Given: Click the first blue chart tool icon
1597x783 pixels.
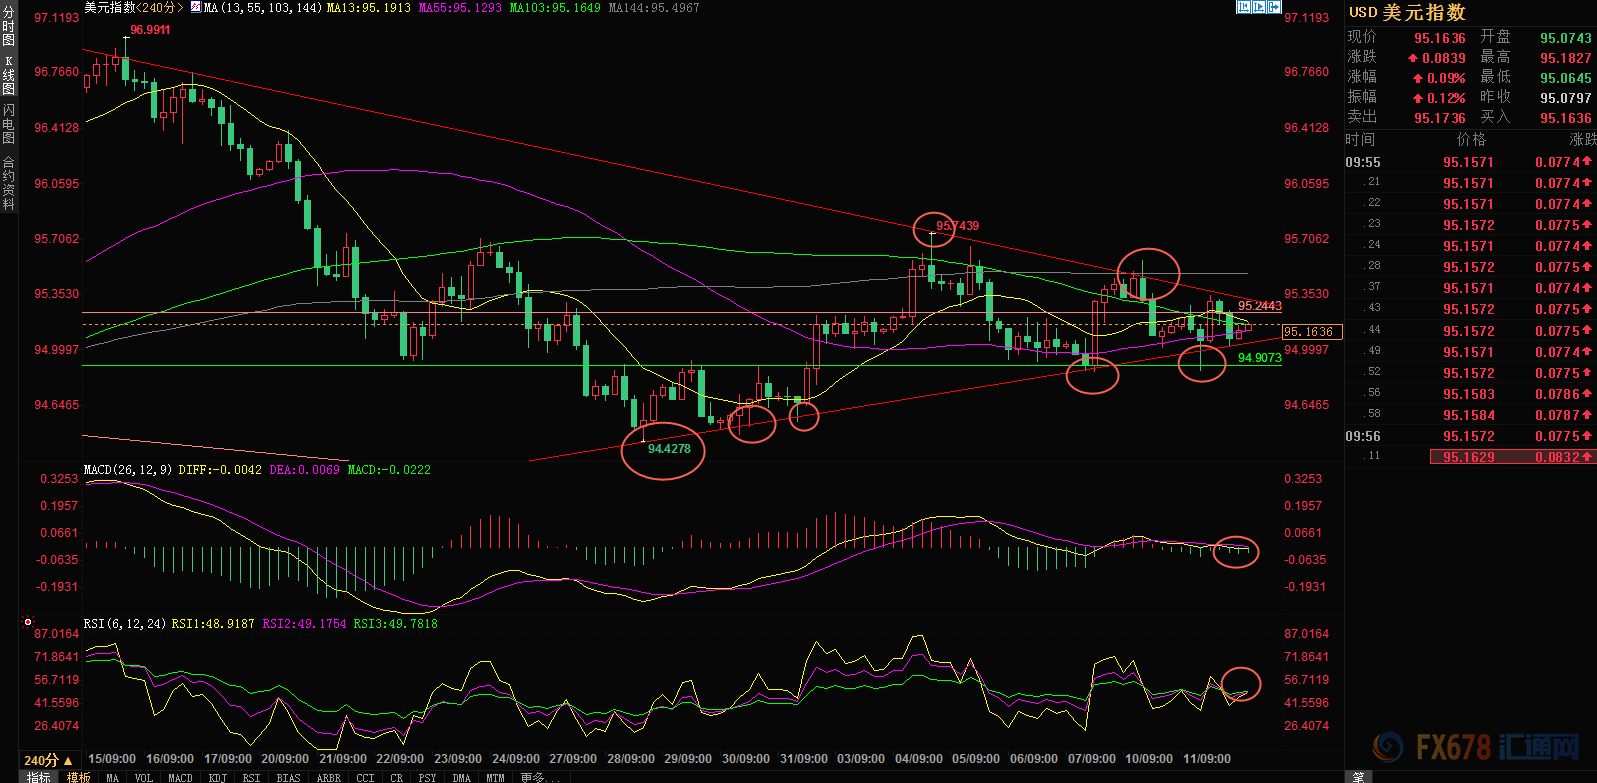Looking at the screenshot, I should coord(1244,7).
